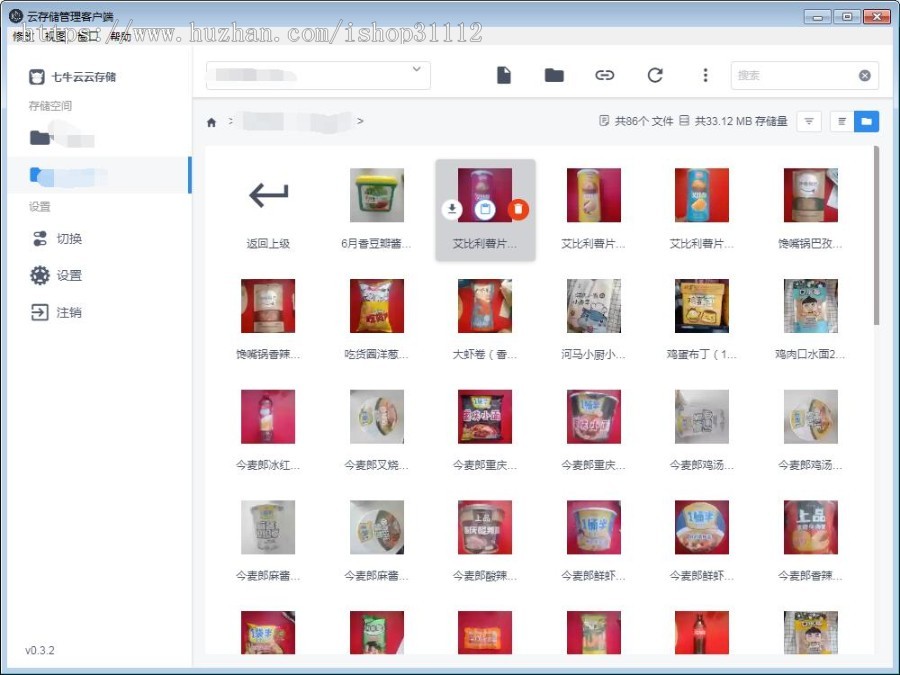This screenshot has height=675, width=900.
Task: Open the filter icon next to storage size
Action: coord(809,121)
